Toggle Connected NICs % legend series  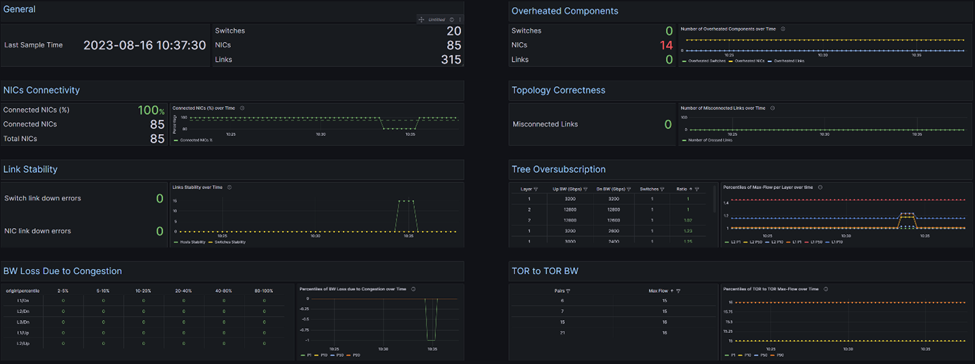(192, 140)
